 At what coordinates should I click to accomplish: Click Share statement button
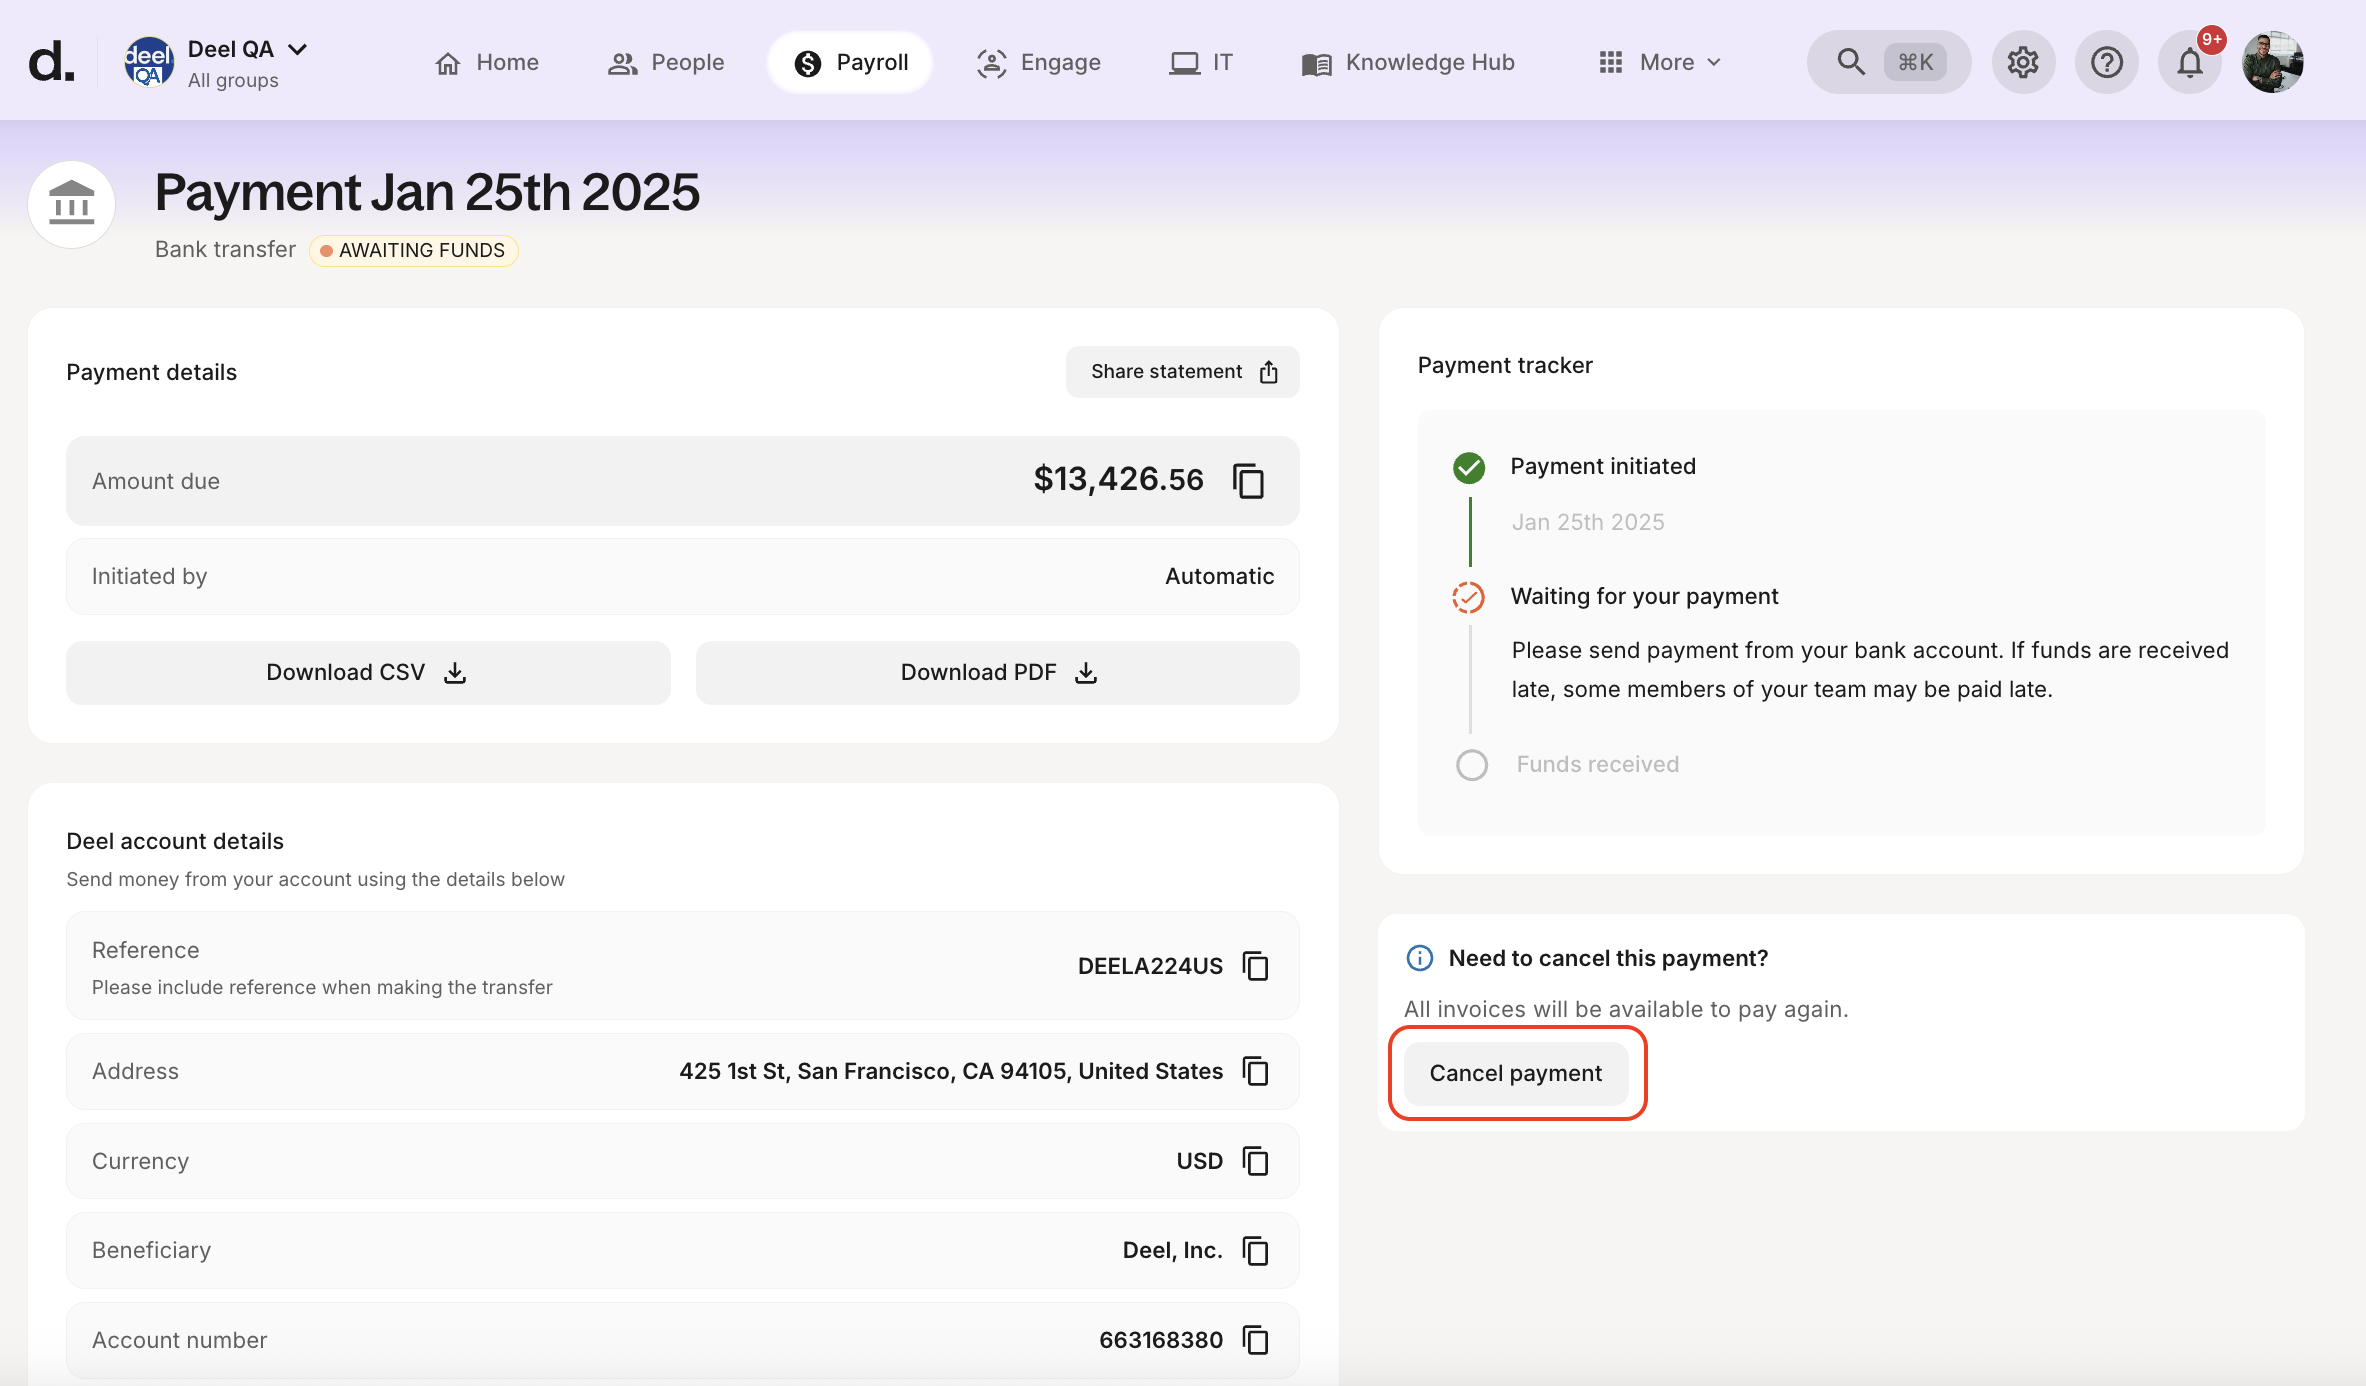(1182, 372)
